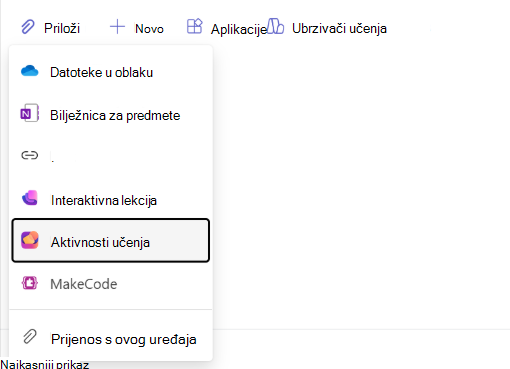Select Aktivnosti učenja menu entry
Image resolution: width=510 pixels, height=369 pixels.
tap(111, 240)
